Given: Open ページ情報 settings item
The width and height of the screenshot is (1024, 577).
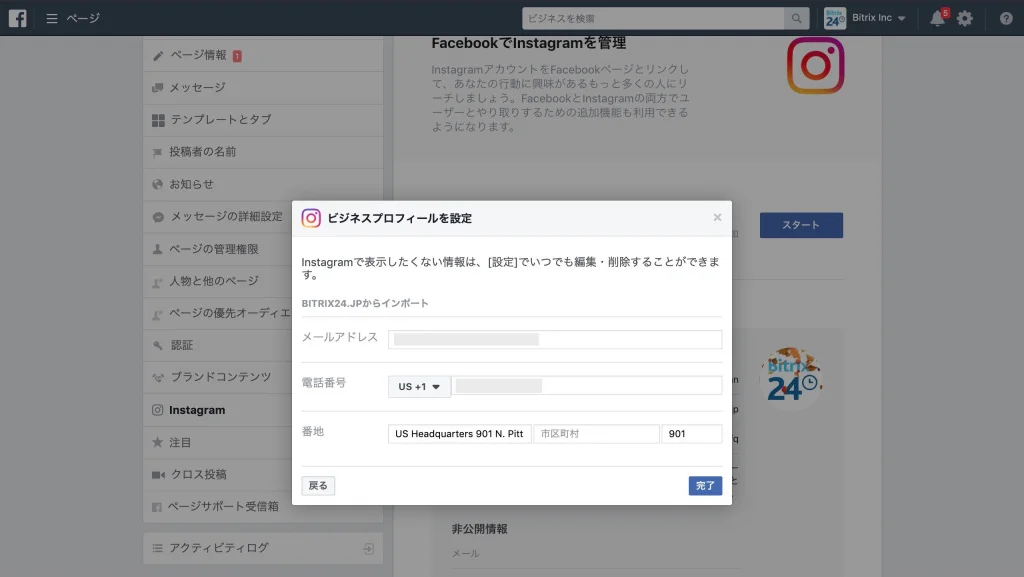Looking at the screenshot, I should [x=198, y=55].
